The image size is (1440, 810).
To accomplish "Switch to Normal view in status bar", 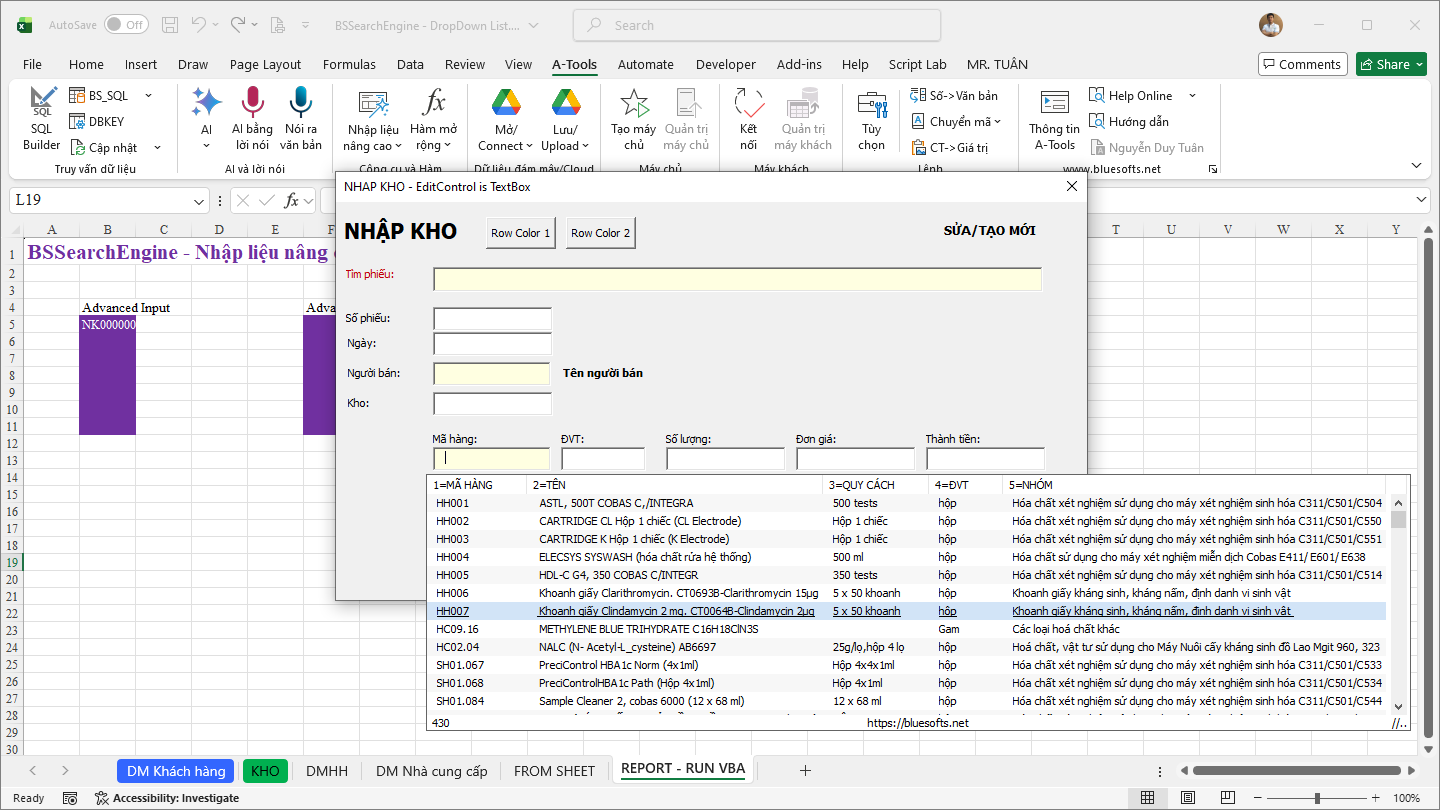I will coord(1147,798).
